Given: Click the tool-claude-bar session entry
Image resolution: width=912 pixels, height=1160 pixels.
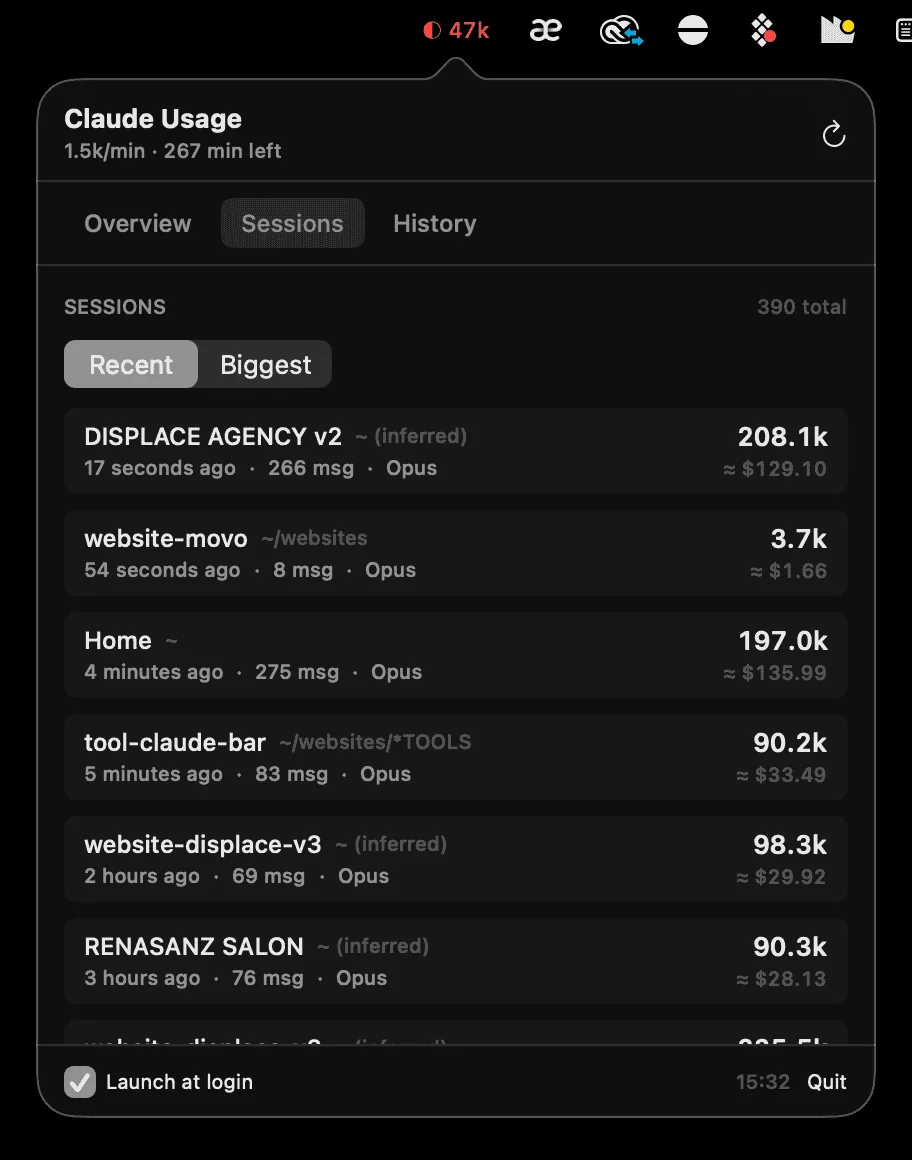Looking at the screenshot, I should coord(455,757).
